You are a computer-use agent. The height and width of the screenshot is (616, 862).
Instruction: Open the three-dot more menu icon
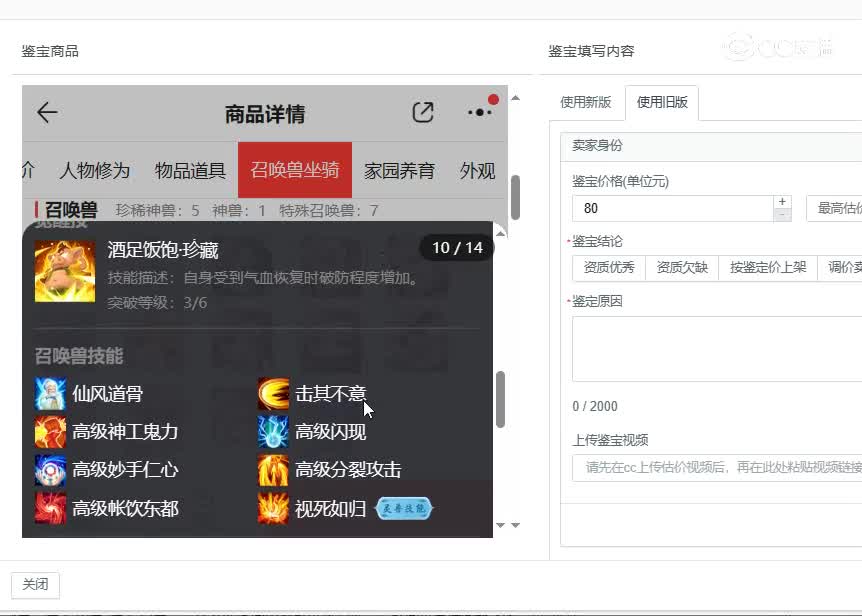click(479, 113)
